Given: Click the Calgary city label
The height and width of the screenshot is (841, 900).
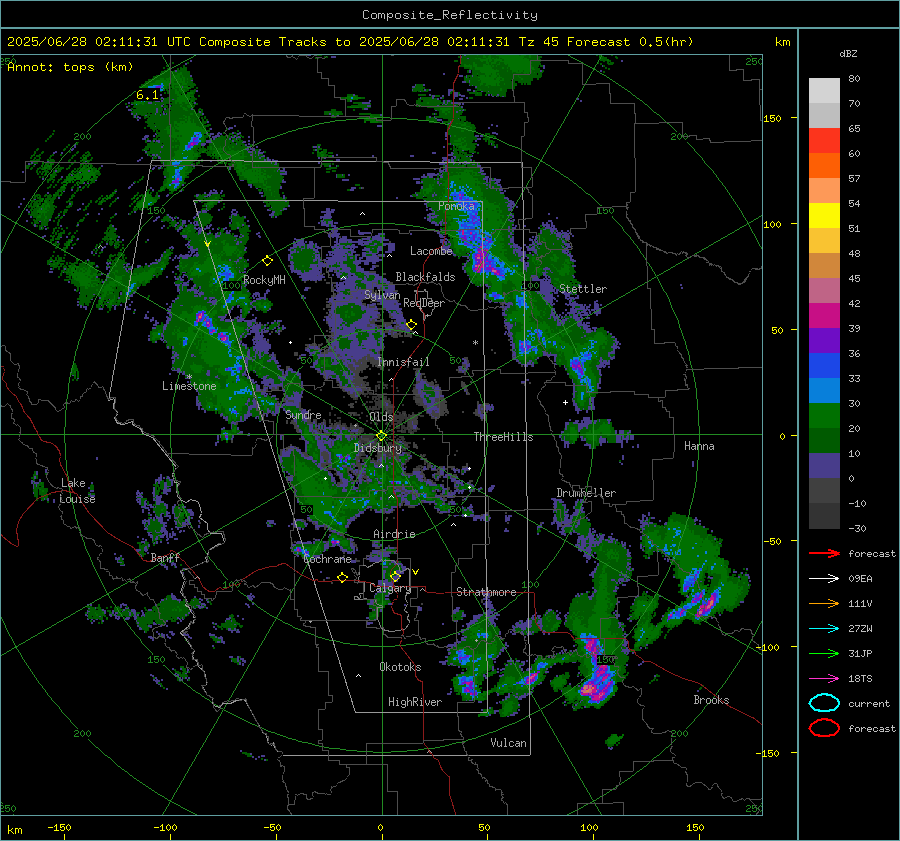Looking at the screenshot, I should pyautogui.click(x=390, y=588).
